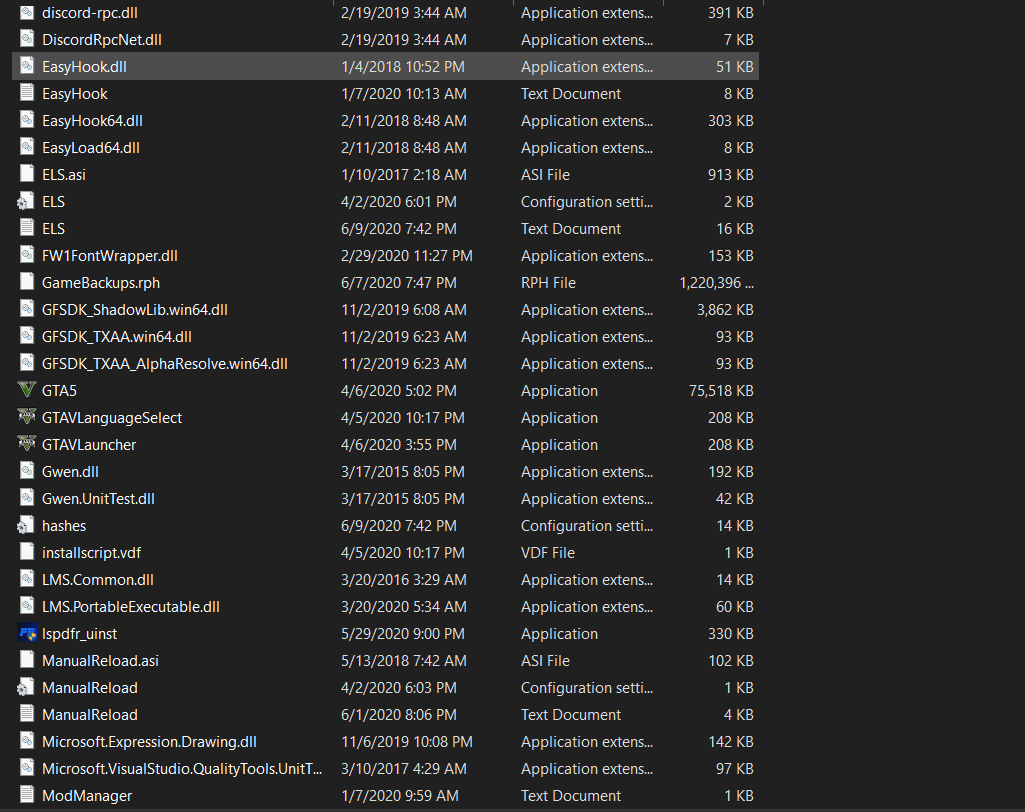Click the ELS.asi file icon
The height and width of the screenshot is (812, 1025).
(x=27, y=174)
